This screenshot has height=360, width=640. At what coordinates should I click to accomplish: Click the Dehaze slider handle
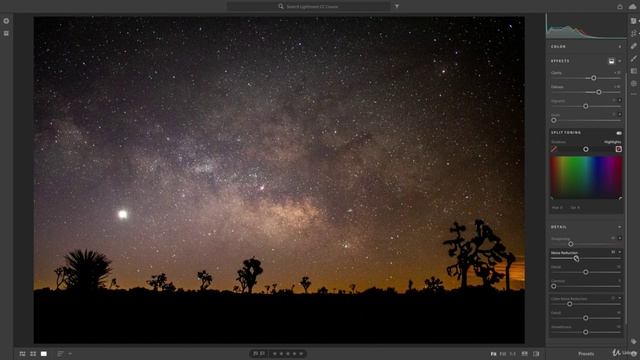599,92
